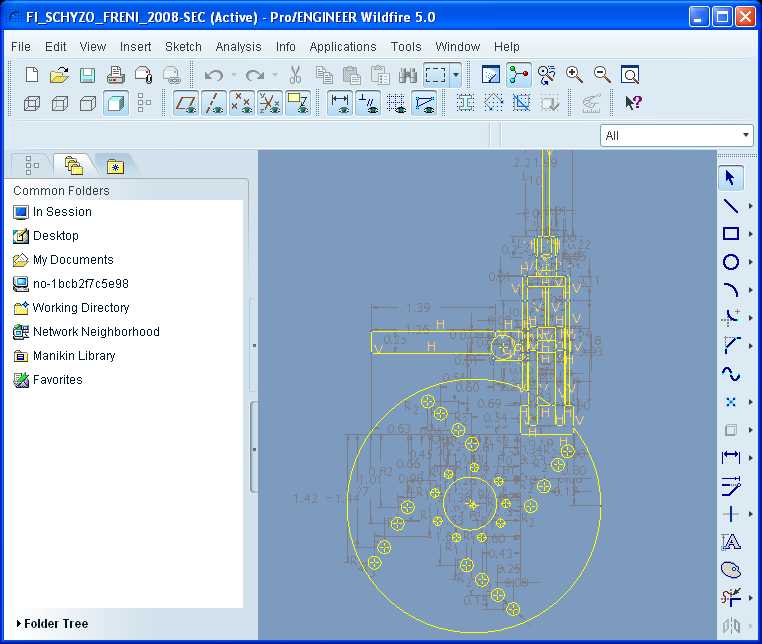The width and height of the screenshot is (762, 644).
Task: Toggle dimension display on or off
Action: [340, 103]
